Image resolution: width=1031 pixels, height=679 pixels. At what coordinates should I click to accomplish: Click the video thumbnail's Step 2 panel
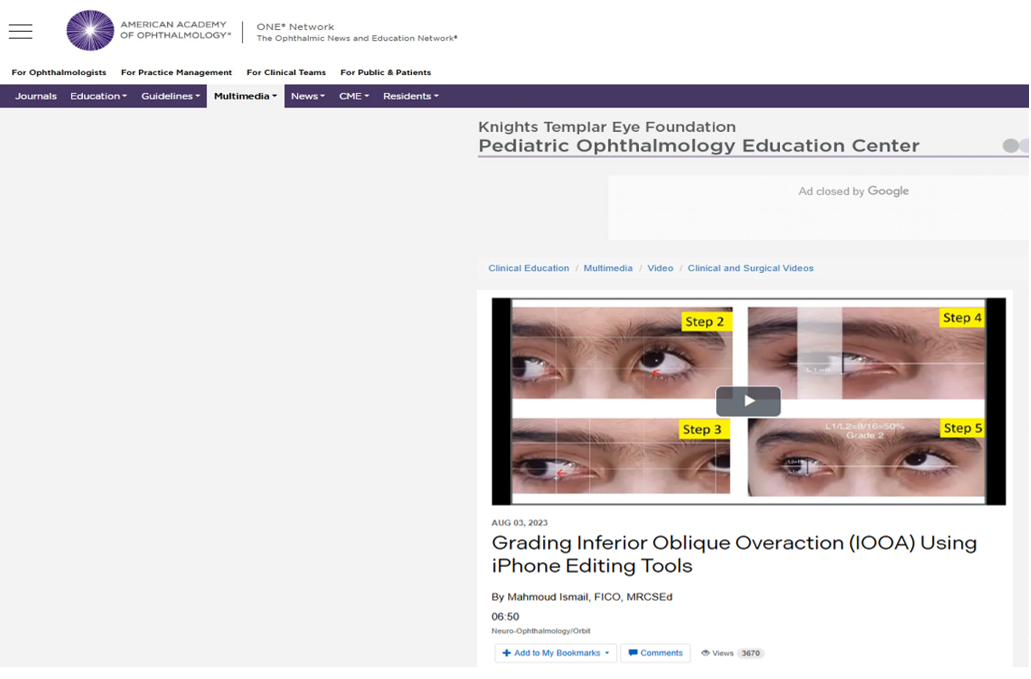(x=621, y=353)
